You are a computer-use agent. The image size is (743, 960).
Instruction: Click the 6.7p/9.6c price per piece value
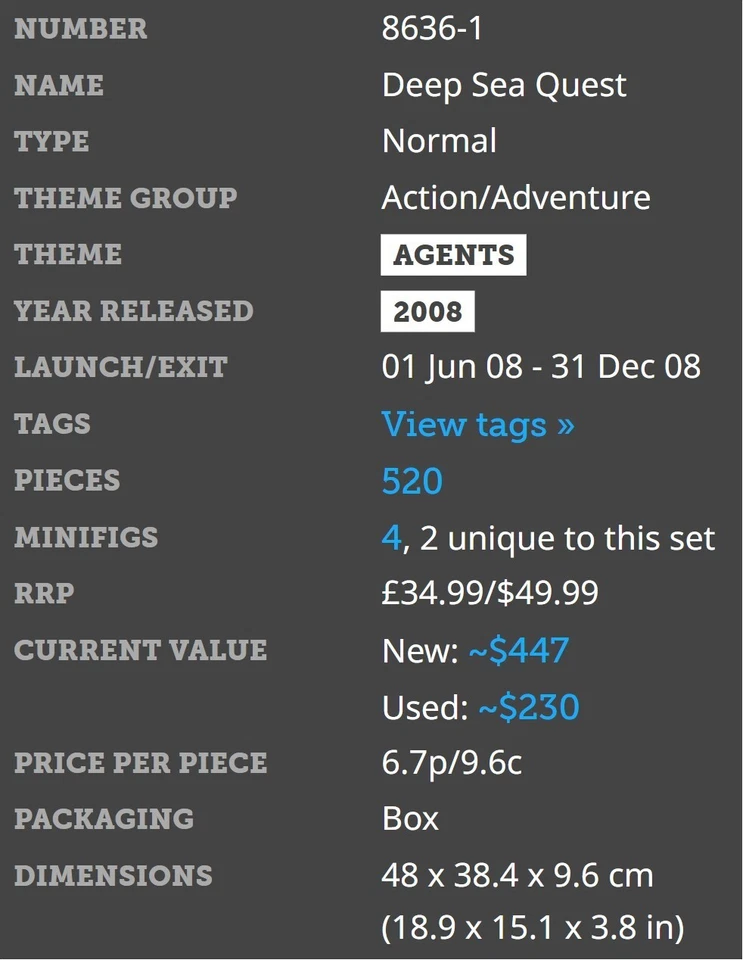point(452,764)
